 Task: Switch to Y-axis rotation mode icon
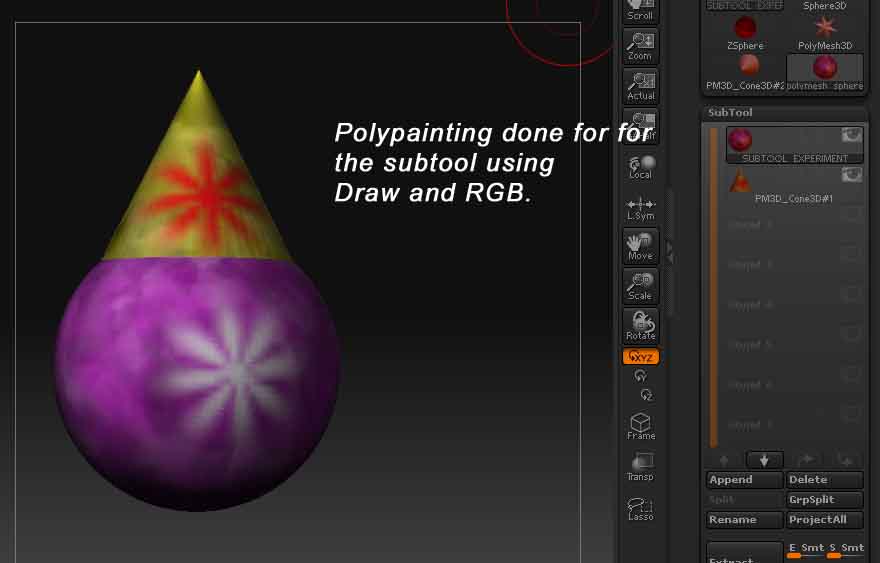coord(640,376)
